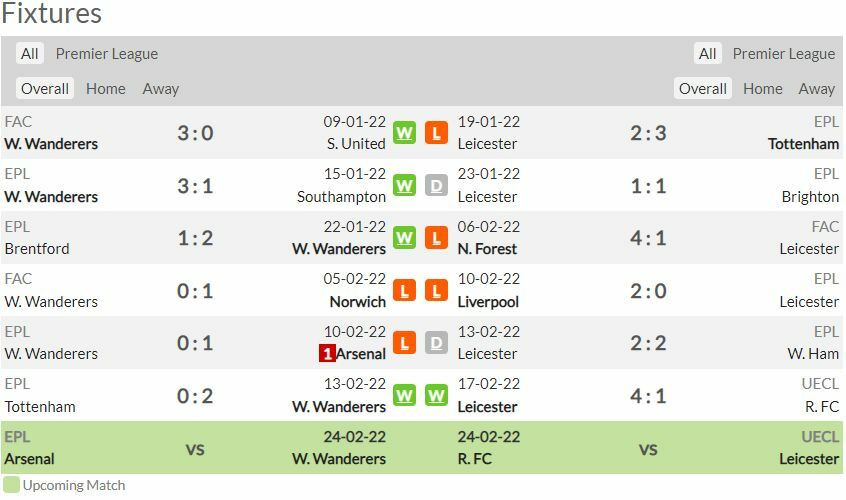Click the gray D badge beside W. Ham match
Screen dimensions: 846x500
coord(436,343)
